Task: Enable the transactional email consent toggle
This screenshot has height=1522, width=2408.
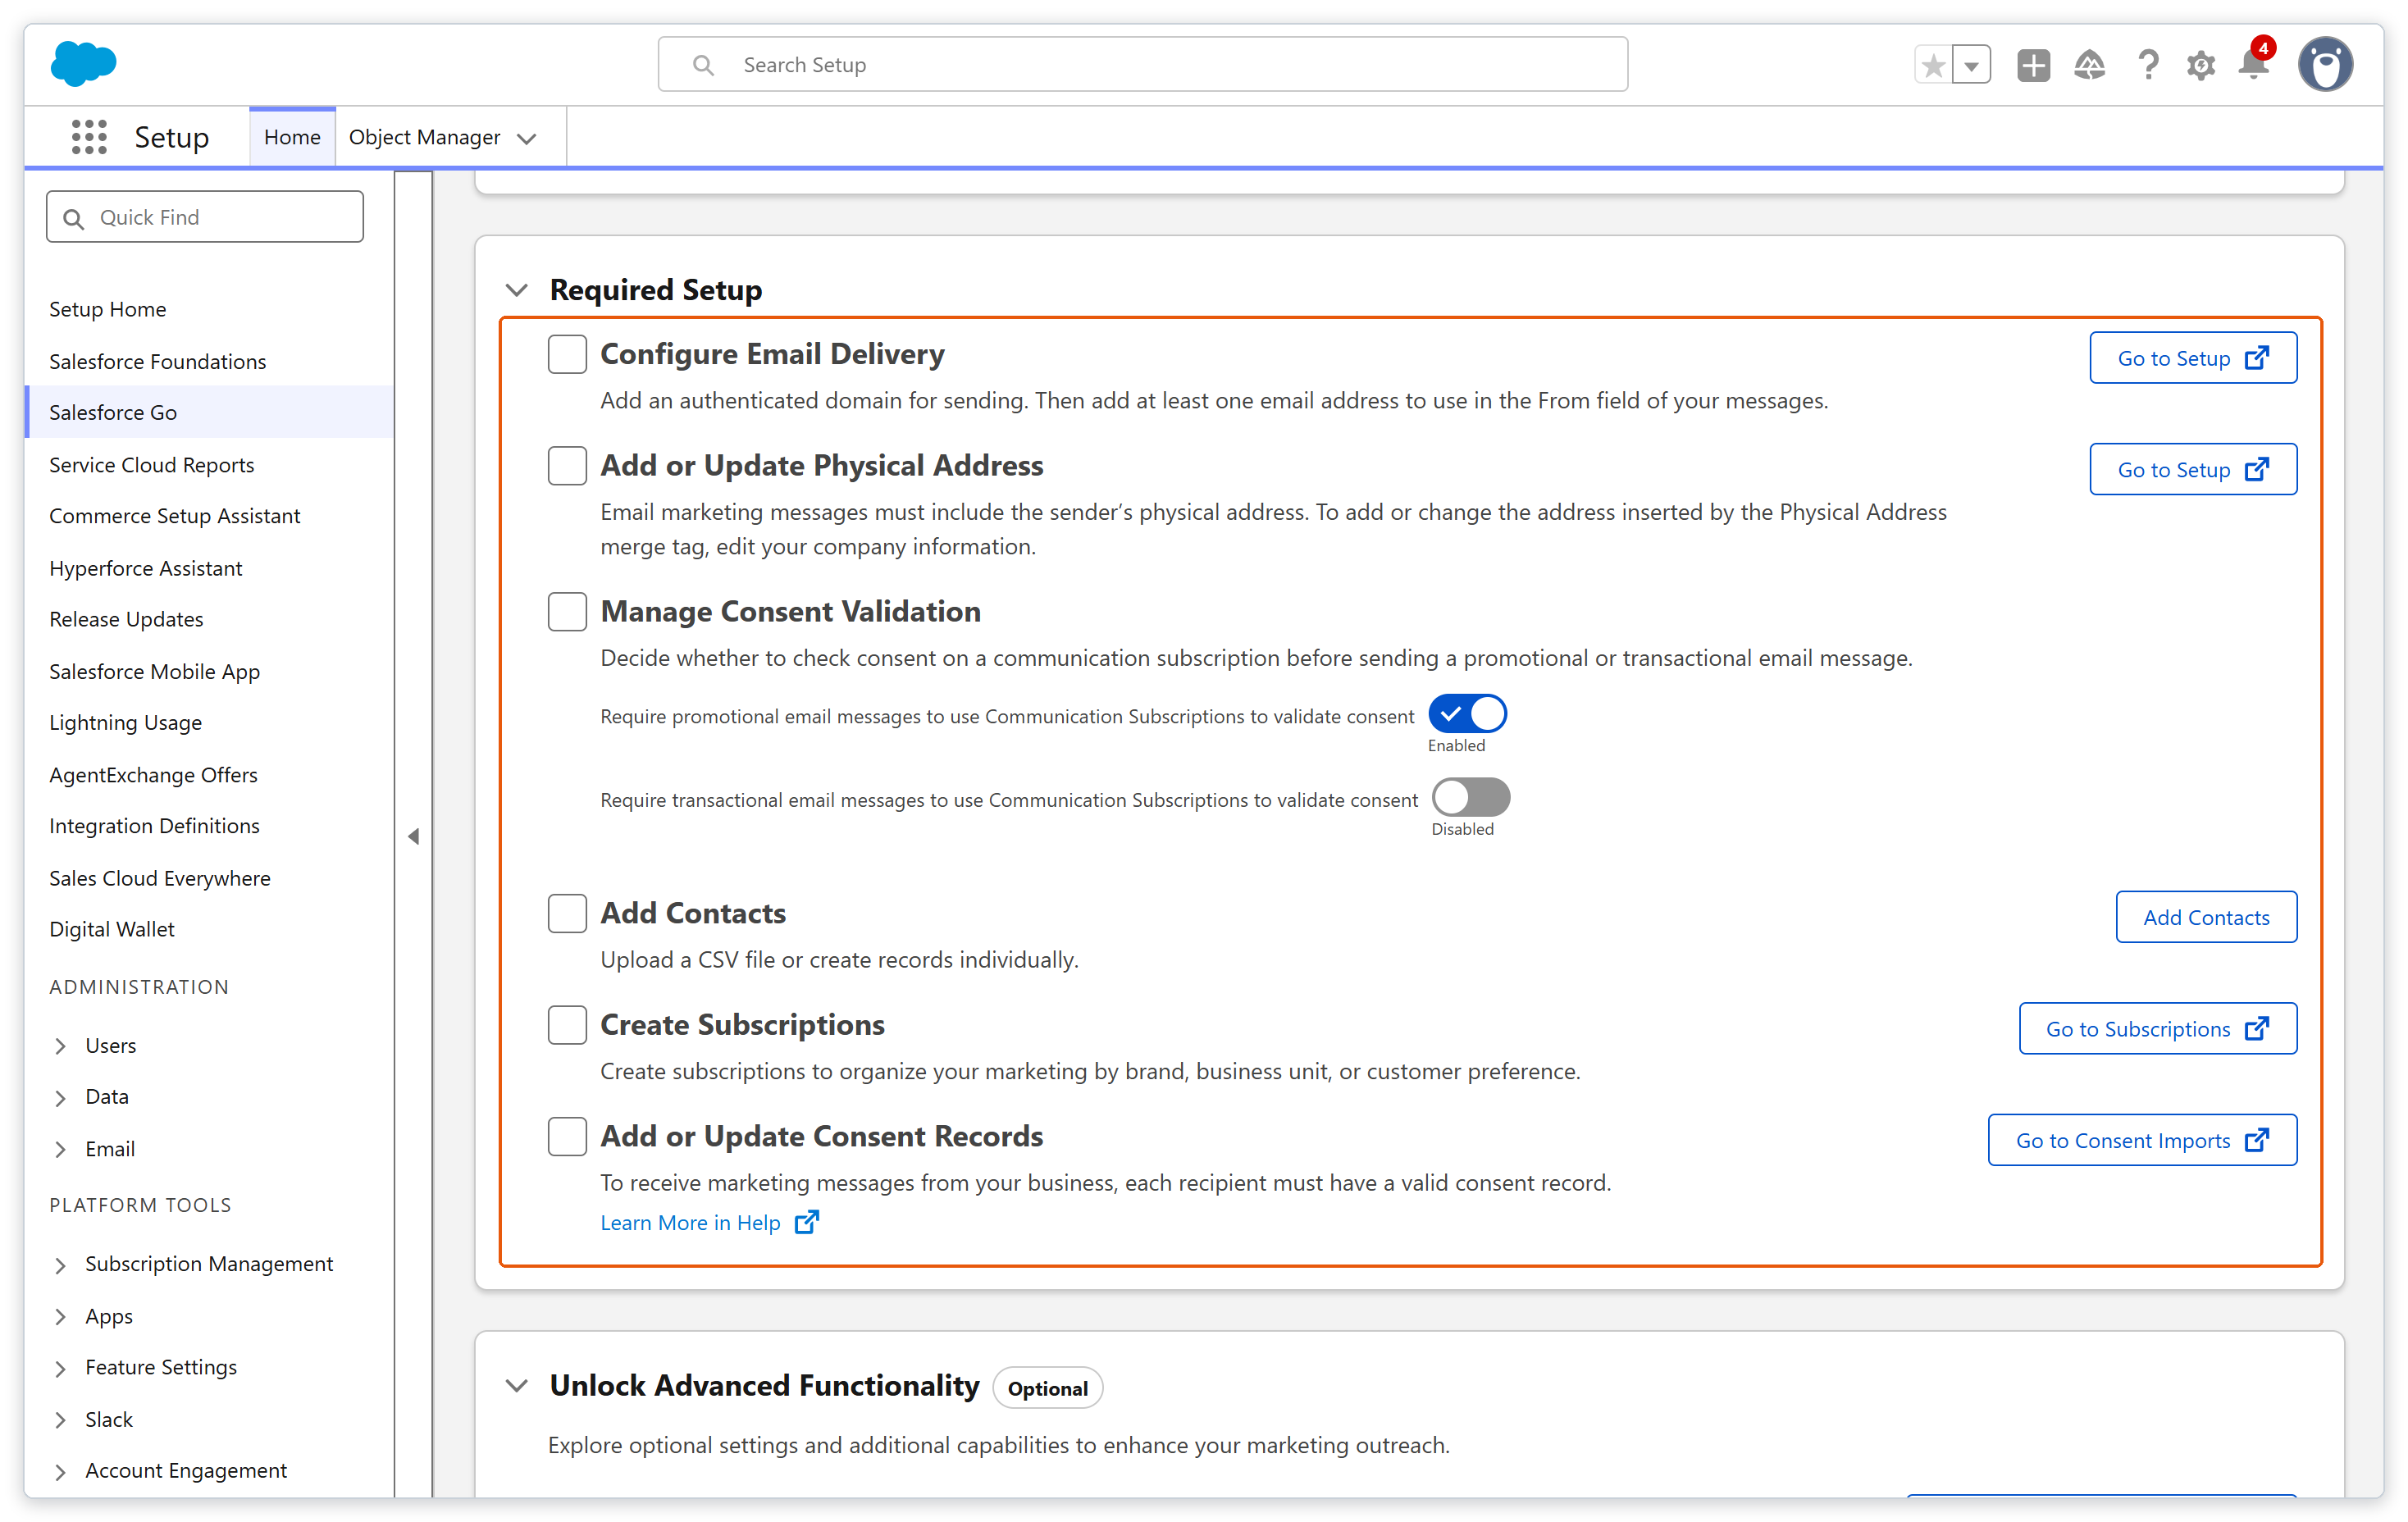Action: click(1471, 797)
